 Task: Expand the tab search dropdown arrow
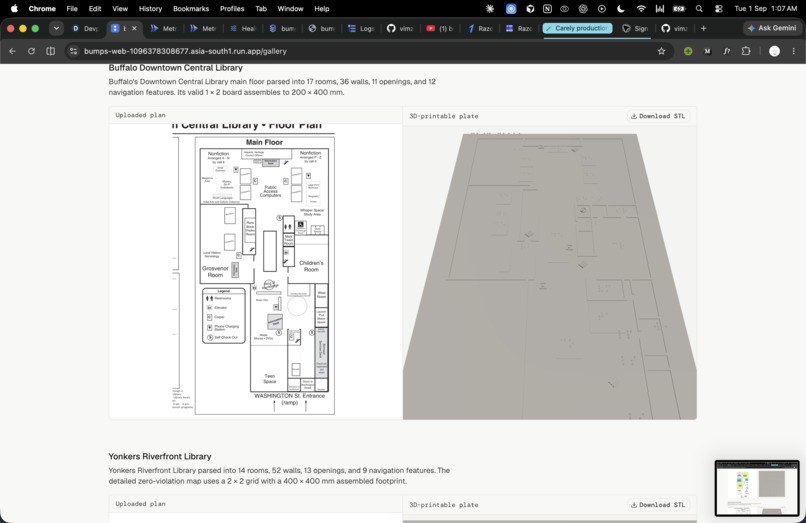pos(56,28)
